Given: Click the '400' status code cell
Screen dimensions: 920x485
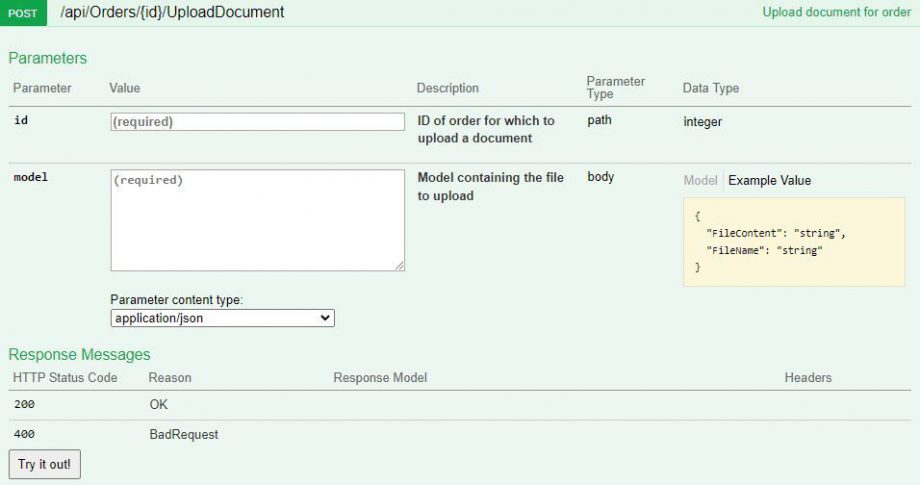Looking at the screenshot, I should (x=24, y=434).
